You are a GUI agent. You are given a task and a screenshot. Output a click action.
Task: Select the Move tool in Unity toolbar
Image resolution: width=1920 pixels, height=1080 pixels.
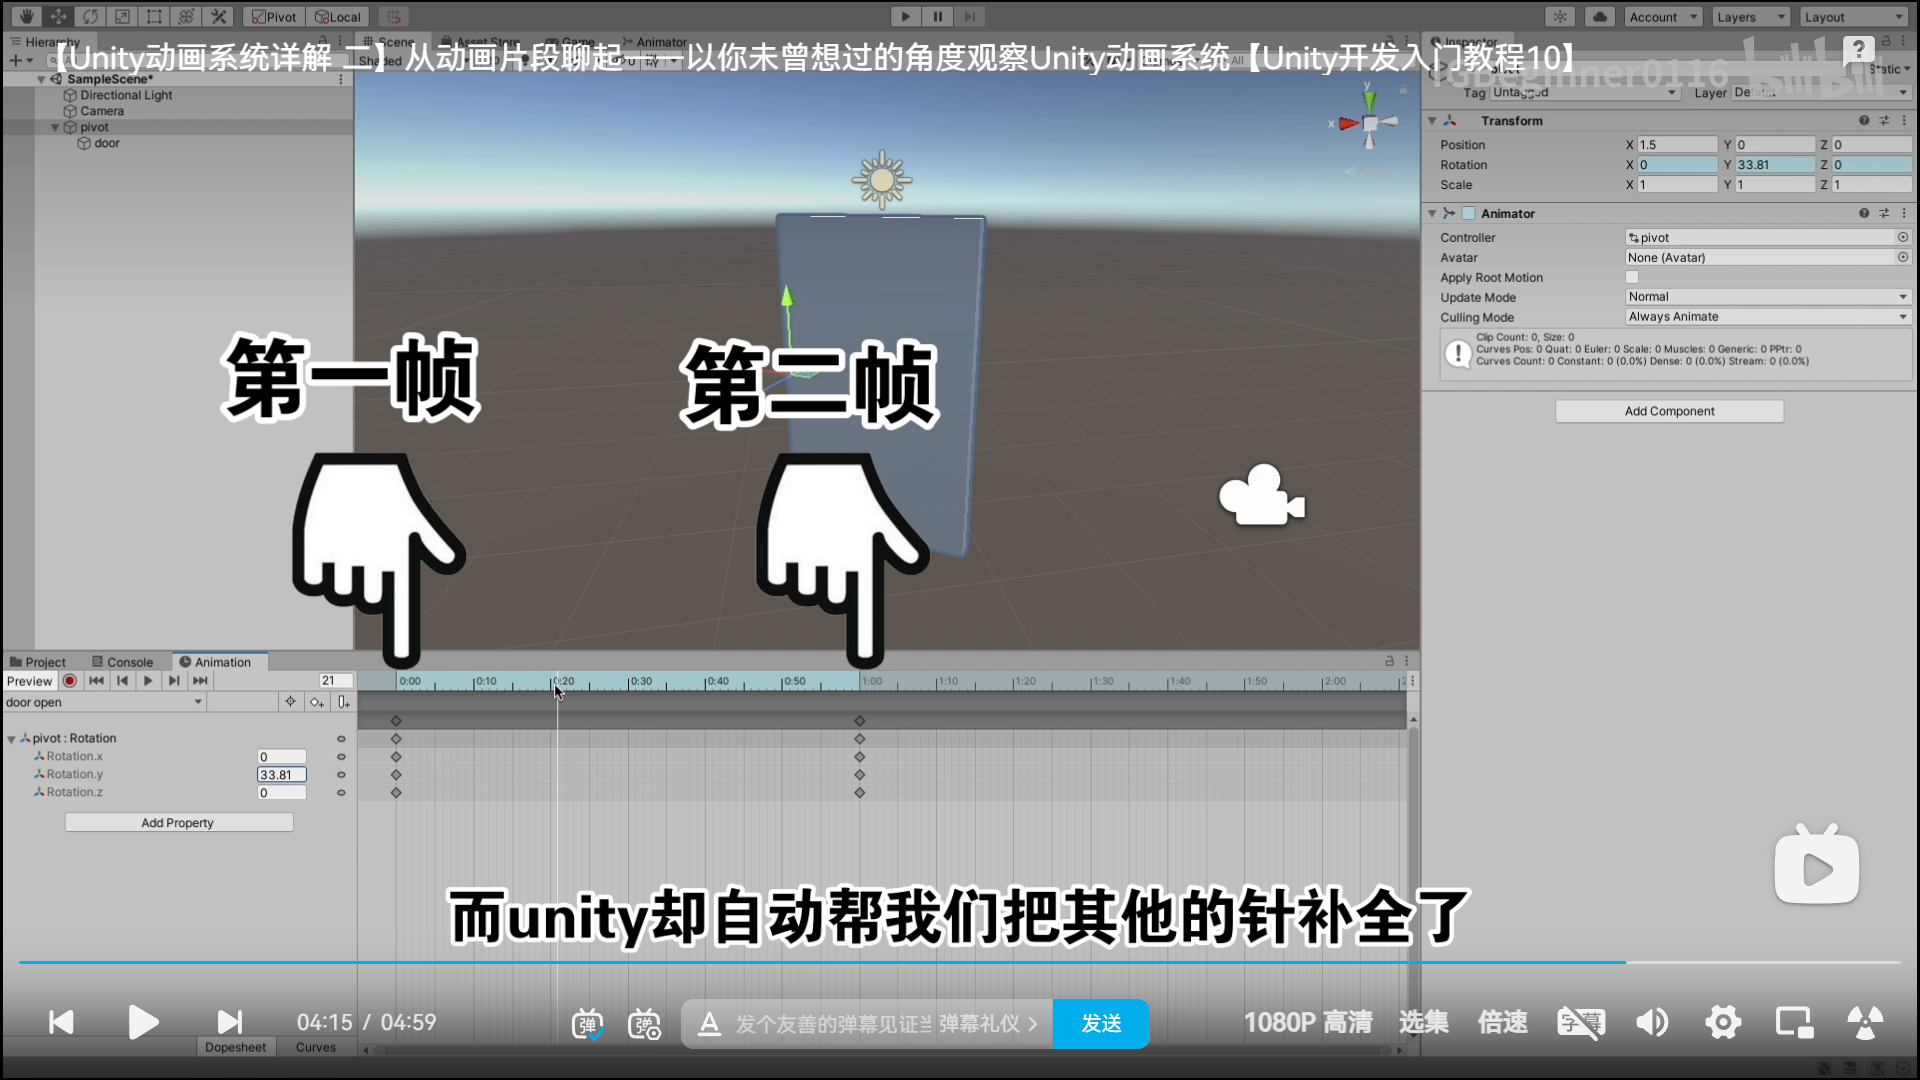click(x=58, y=16)
